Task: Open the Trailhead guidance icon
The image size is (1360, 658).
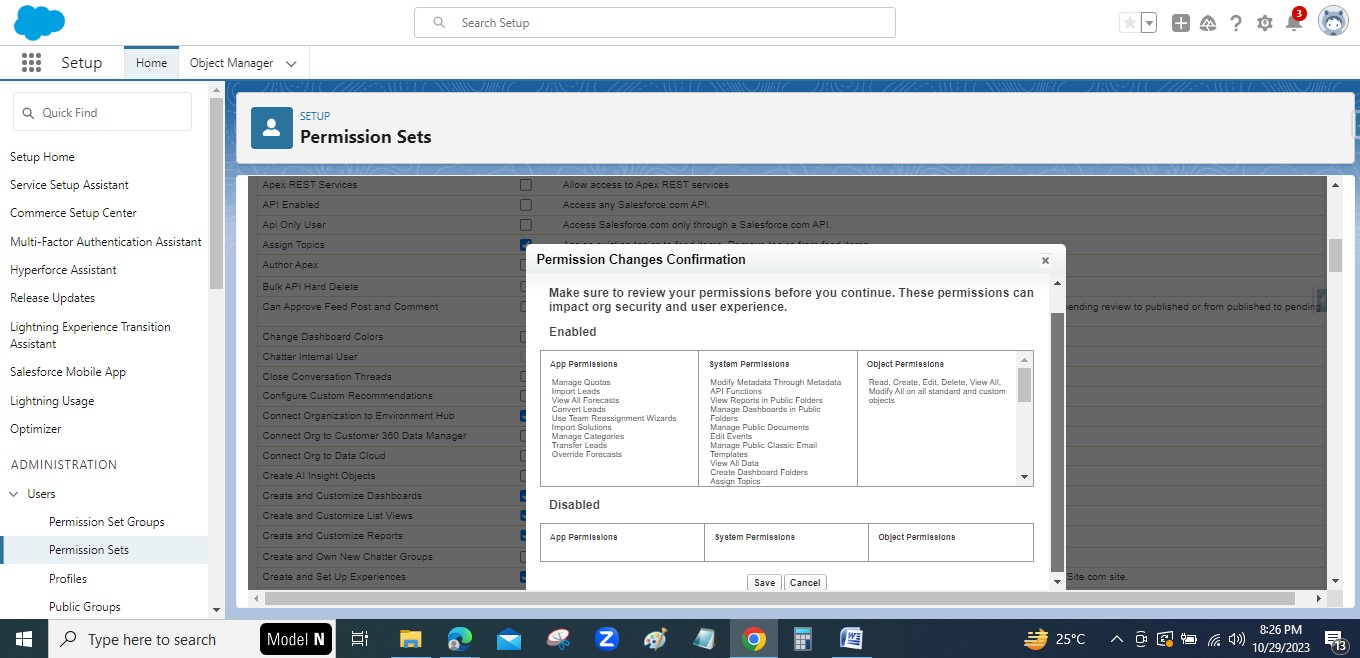Action: 1208,23
